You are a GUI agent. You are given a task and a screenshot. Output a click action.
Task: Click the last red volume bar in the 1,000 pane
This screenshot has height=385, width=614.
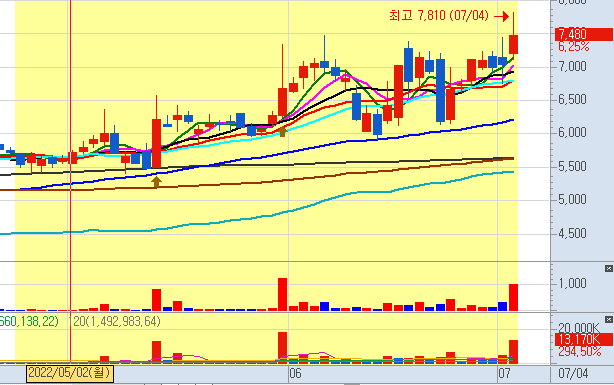pyautogui.click(x=513, y=298)
